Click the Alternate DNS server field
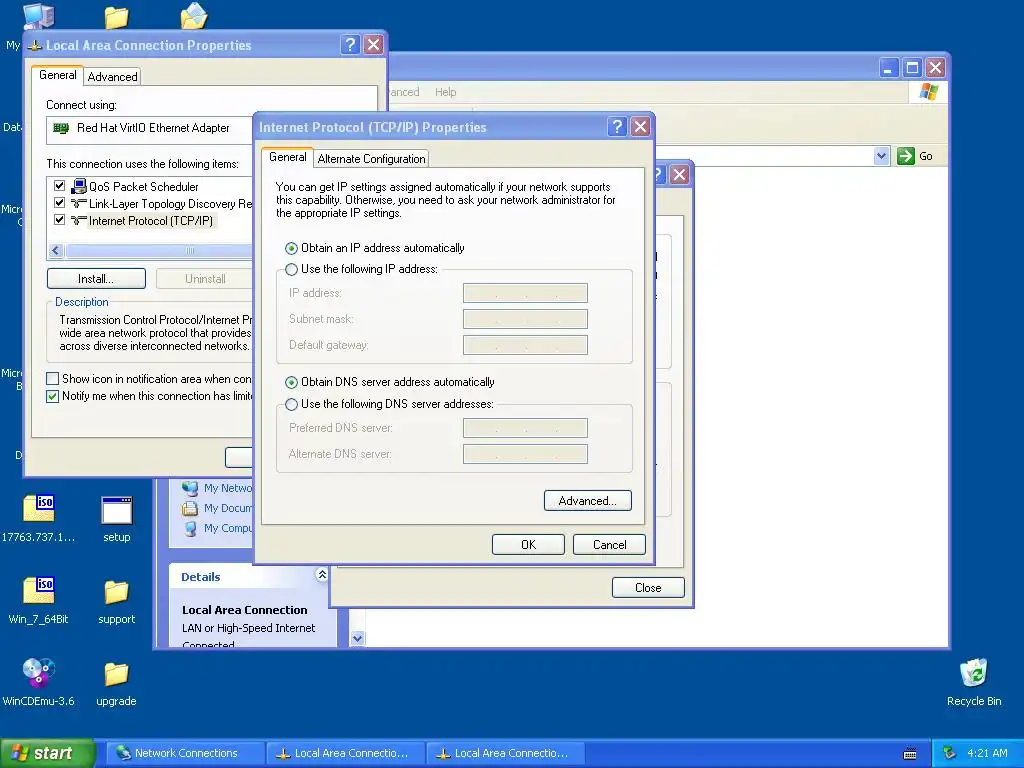The width and height of the screenshot is (1024, 768). click(x=525, y=454)
